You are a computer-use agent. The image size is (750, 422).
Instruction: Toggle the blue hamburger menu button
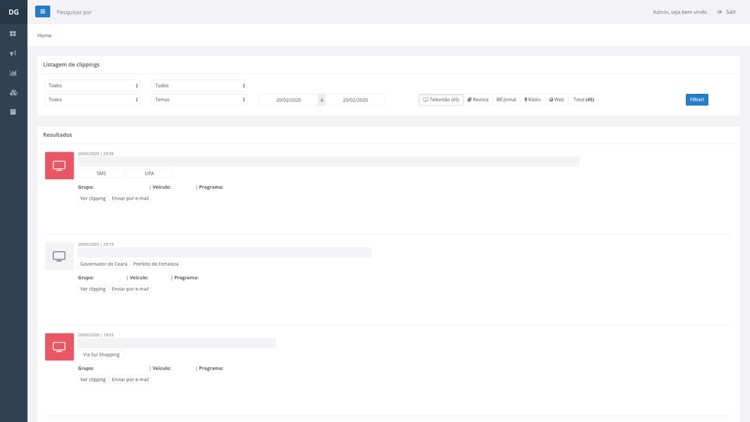(x=43, y=11)
